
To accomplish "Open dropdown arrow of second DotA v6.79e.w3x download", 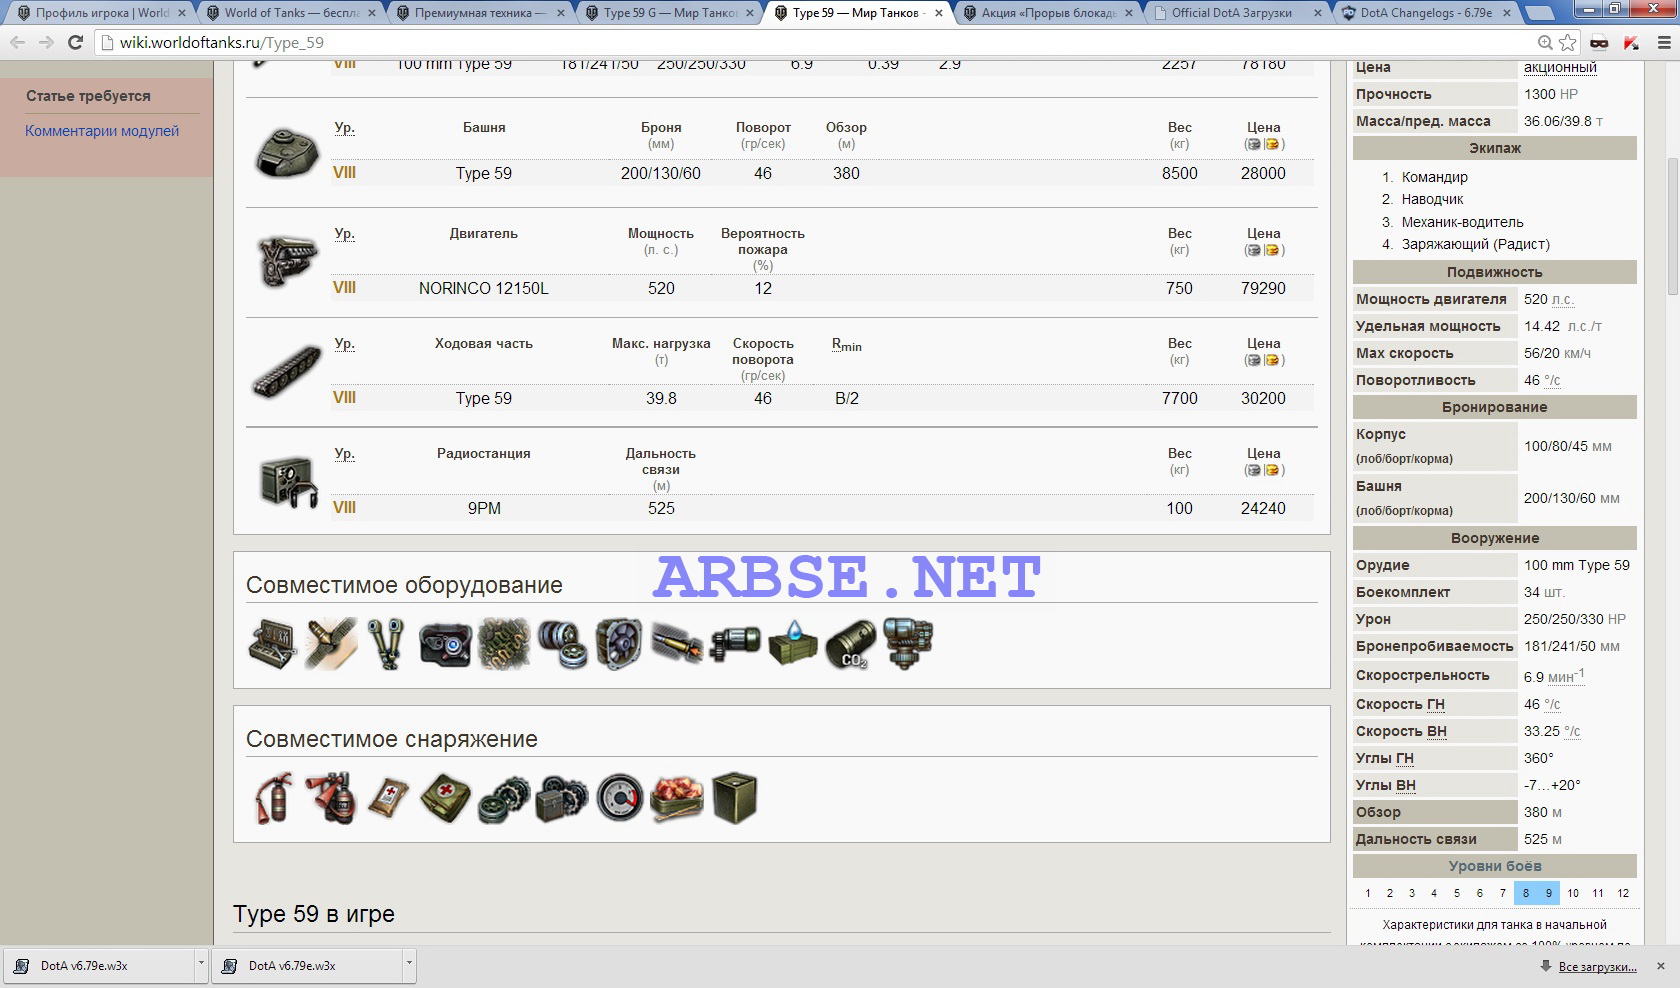I will coord(409,965).
